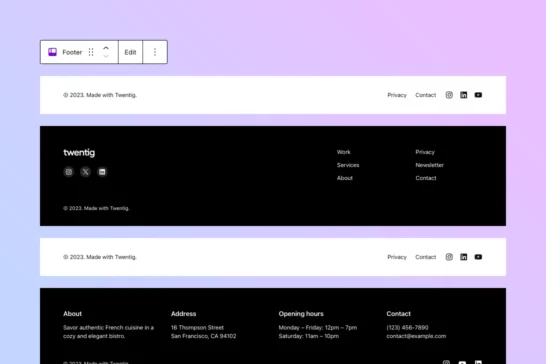546x364 pixels.
Task: Open Privacy link in first white footer
Action: 397,95
